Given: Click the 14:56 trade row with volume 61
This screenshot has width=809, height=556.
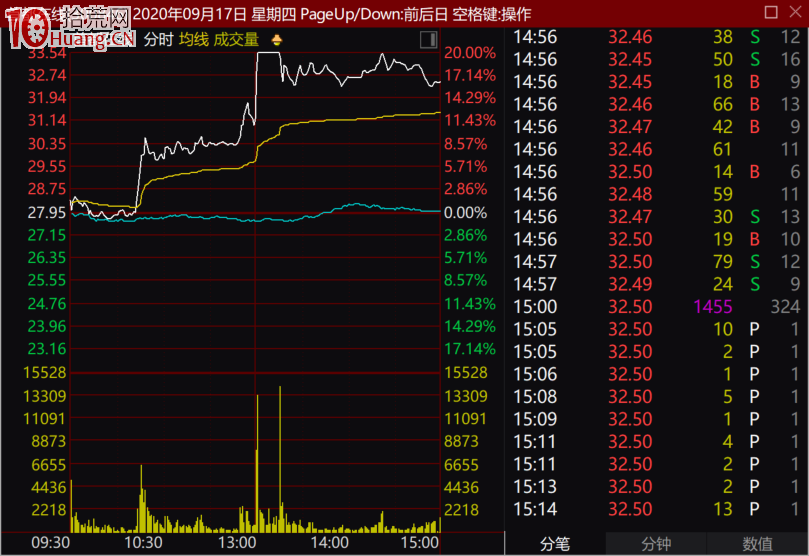Looking at the screenshot, I should point(656,150).
